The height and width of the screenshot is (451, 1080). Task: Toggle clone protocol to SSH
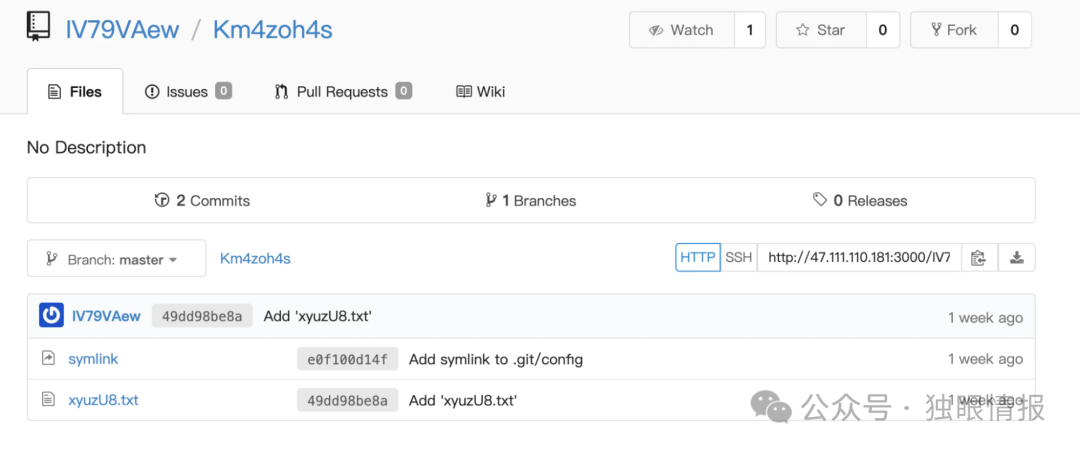(739, 258)
